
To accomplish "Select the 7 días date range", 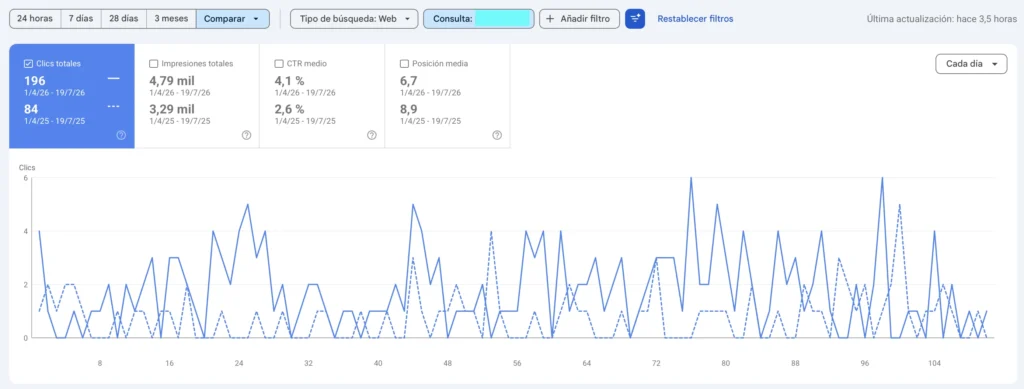I will click(81, 19).
